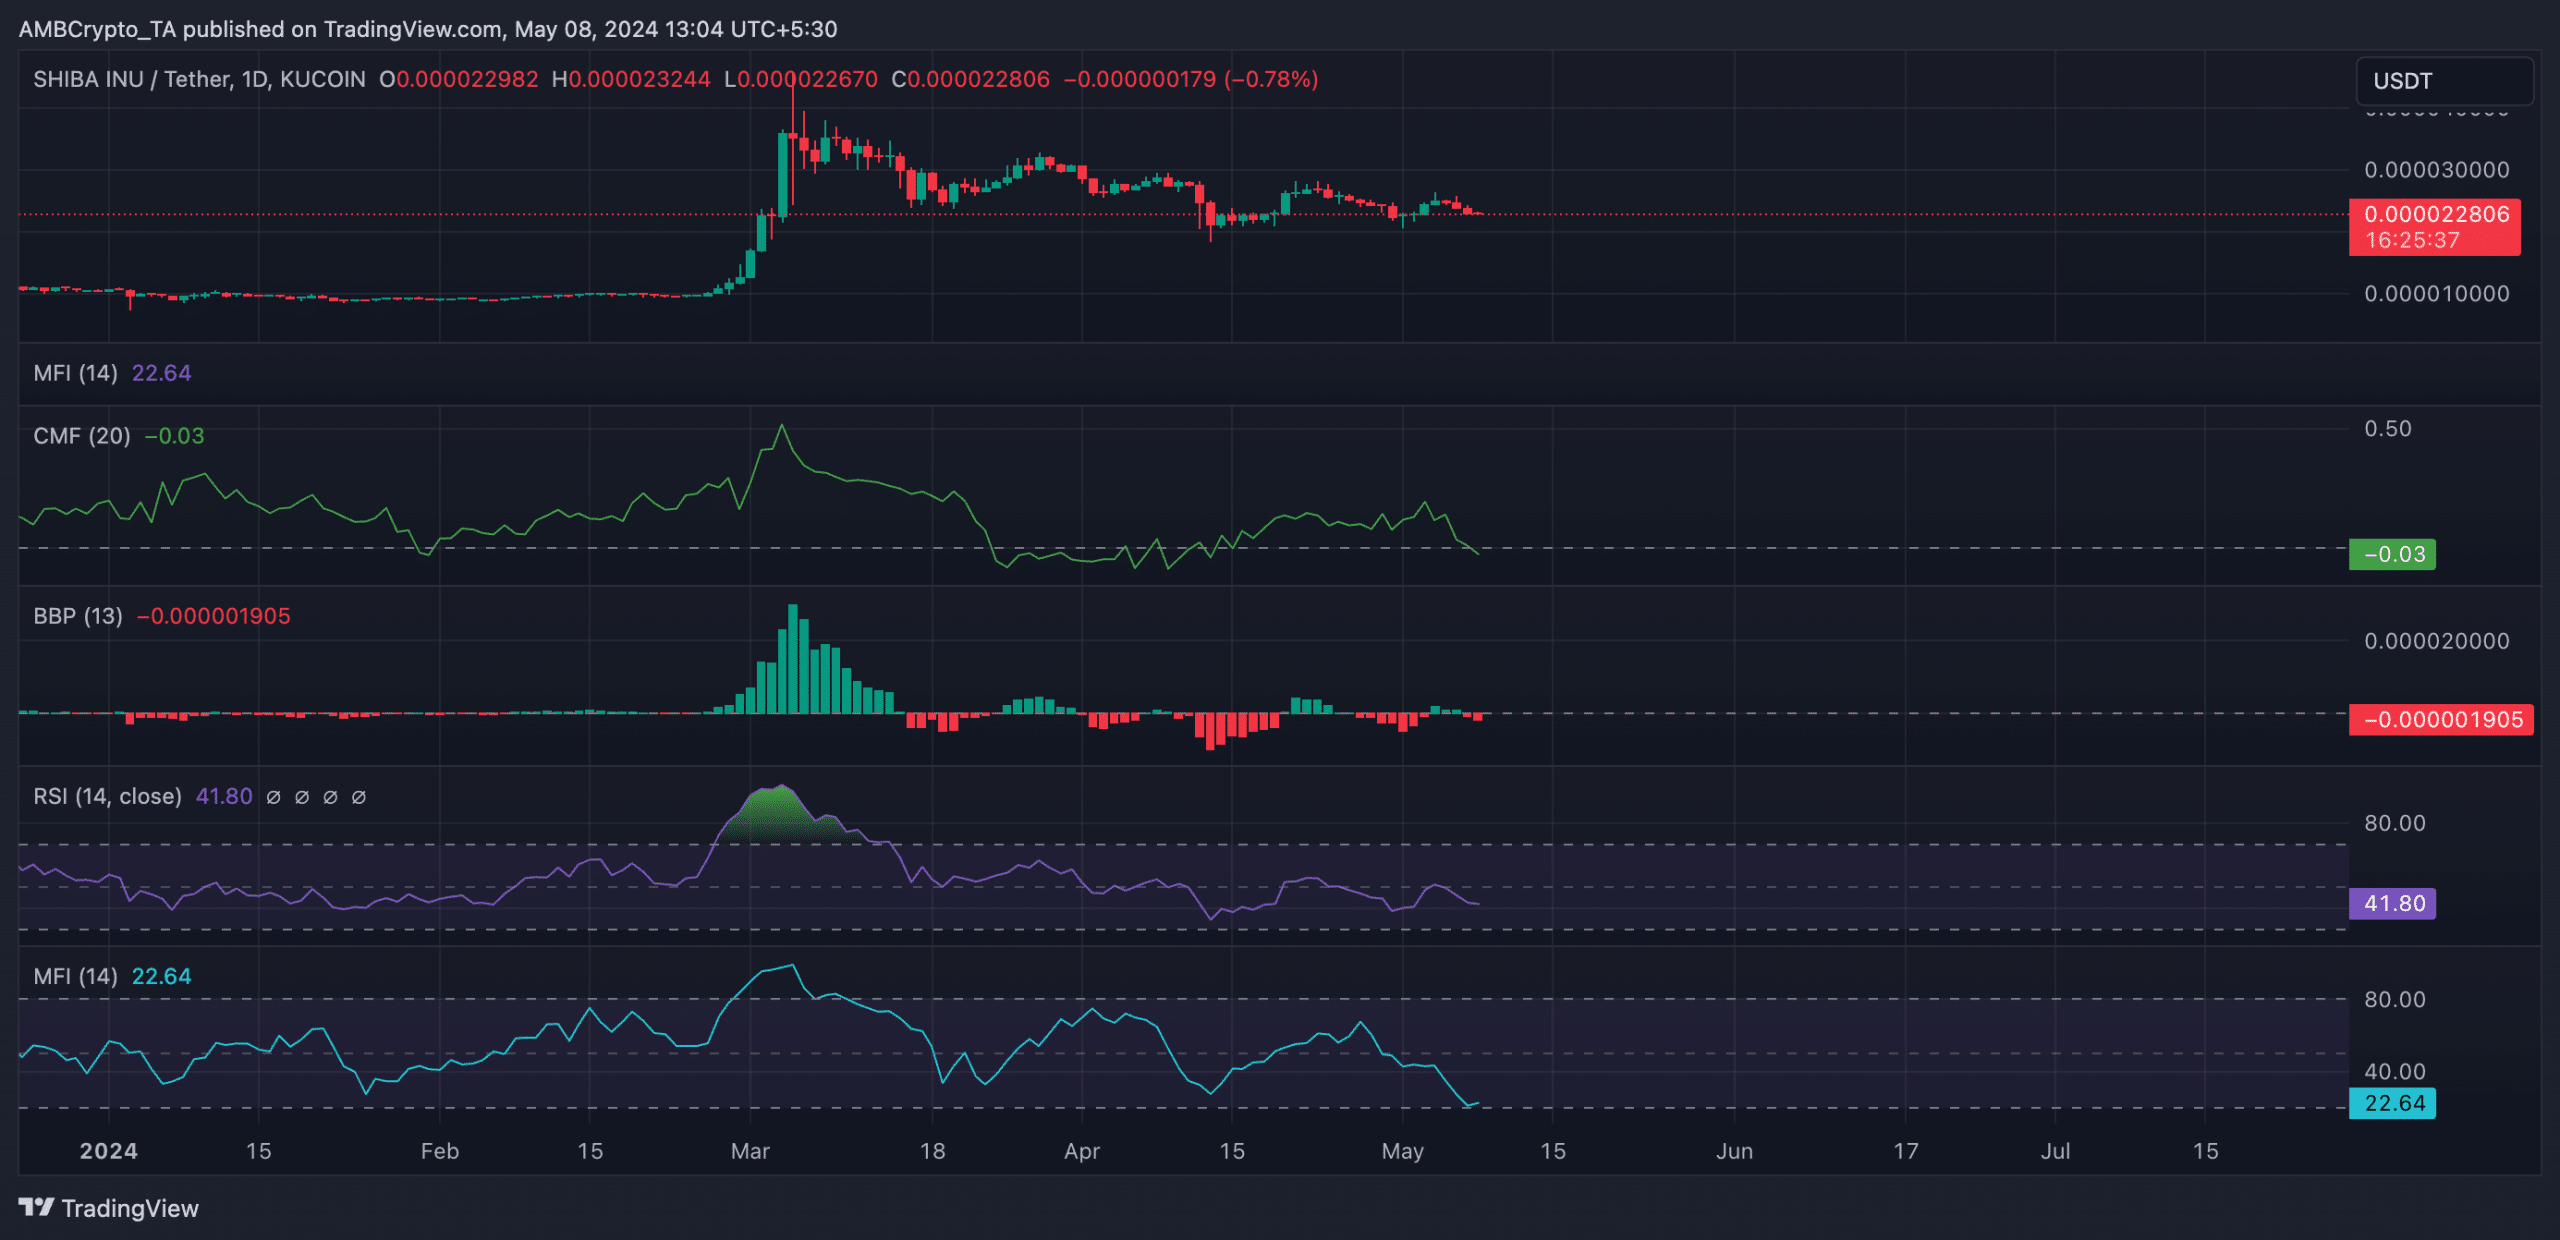Click the 0.000020000 BBP axis label
The height and width of the screenshot is (1240, 2560).
click(2436, 641)
